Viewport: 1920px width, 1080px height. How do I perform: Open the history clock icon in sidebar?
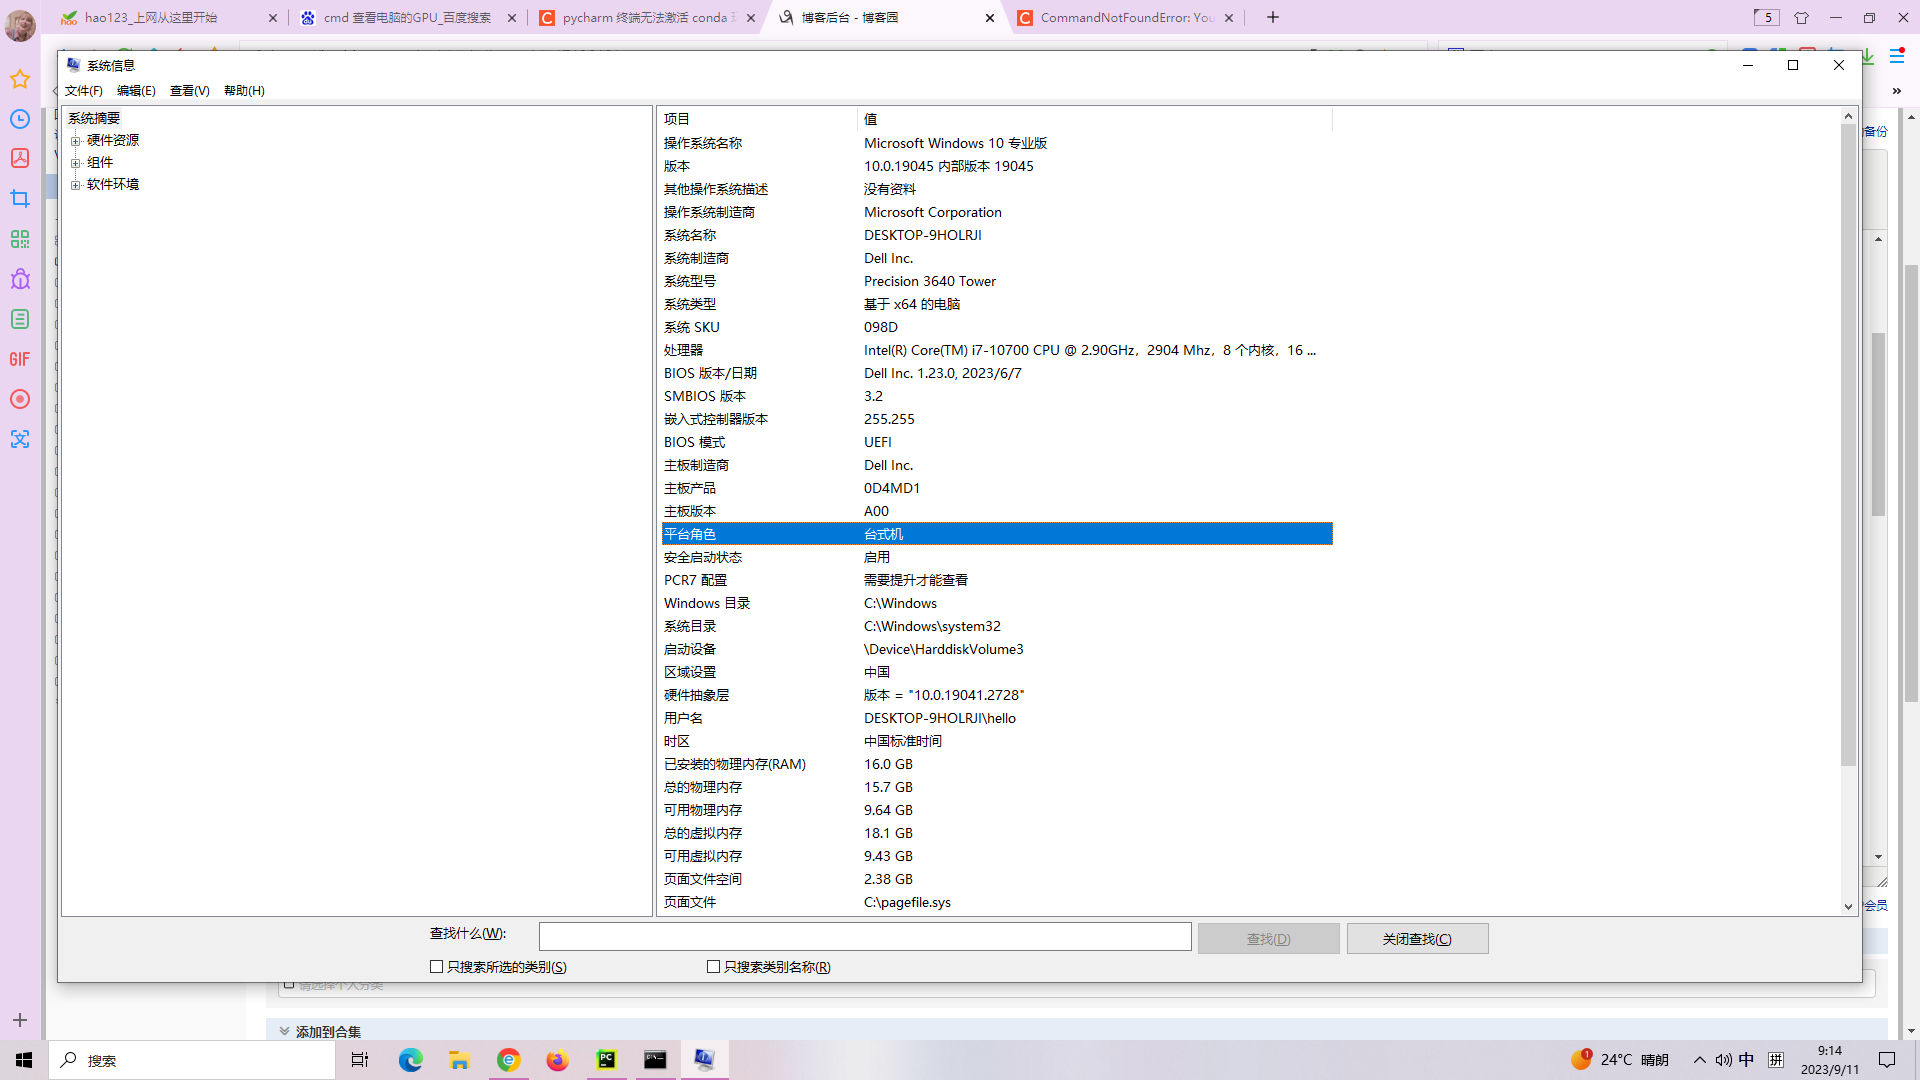click(x=20, y=119)
